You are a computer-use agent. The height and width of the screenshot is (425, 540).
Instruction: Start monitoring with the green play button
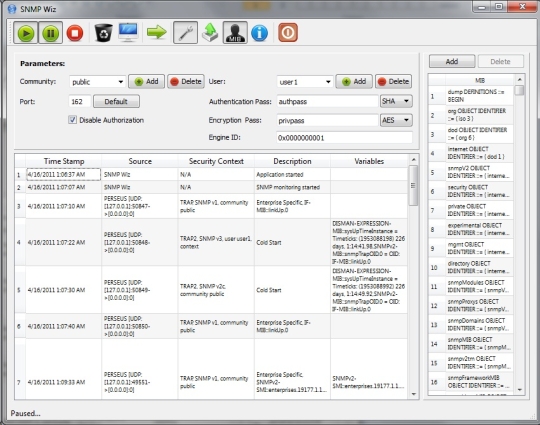click(x=26, y=33)
